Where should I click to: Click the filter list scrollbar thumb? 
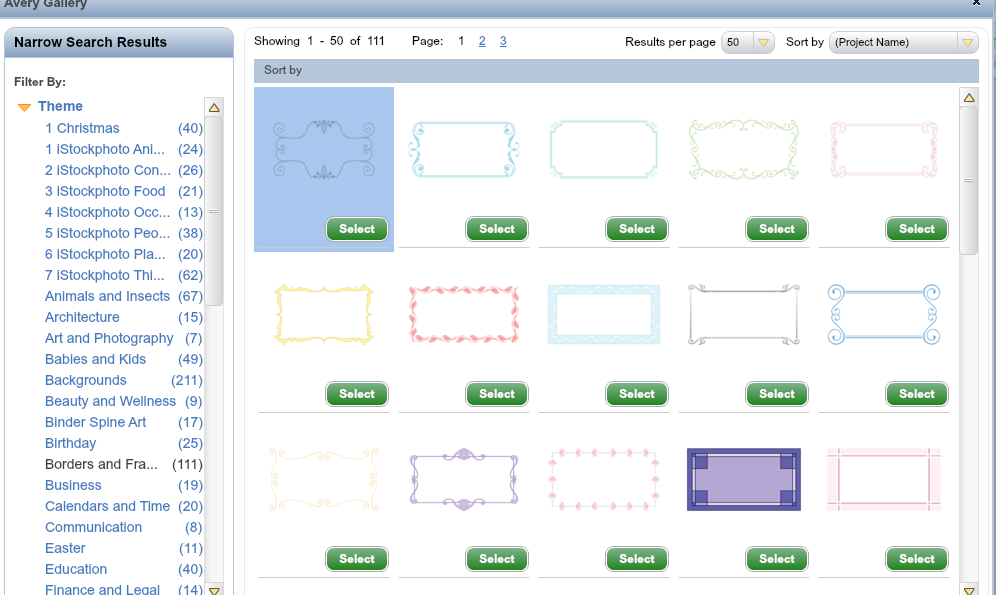pos(214,211)
